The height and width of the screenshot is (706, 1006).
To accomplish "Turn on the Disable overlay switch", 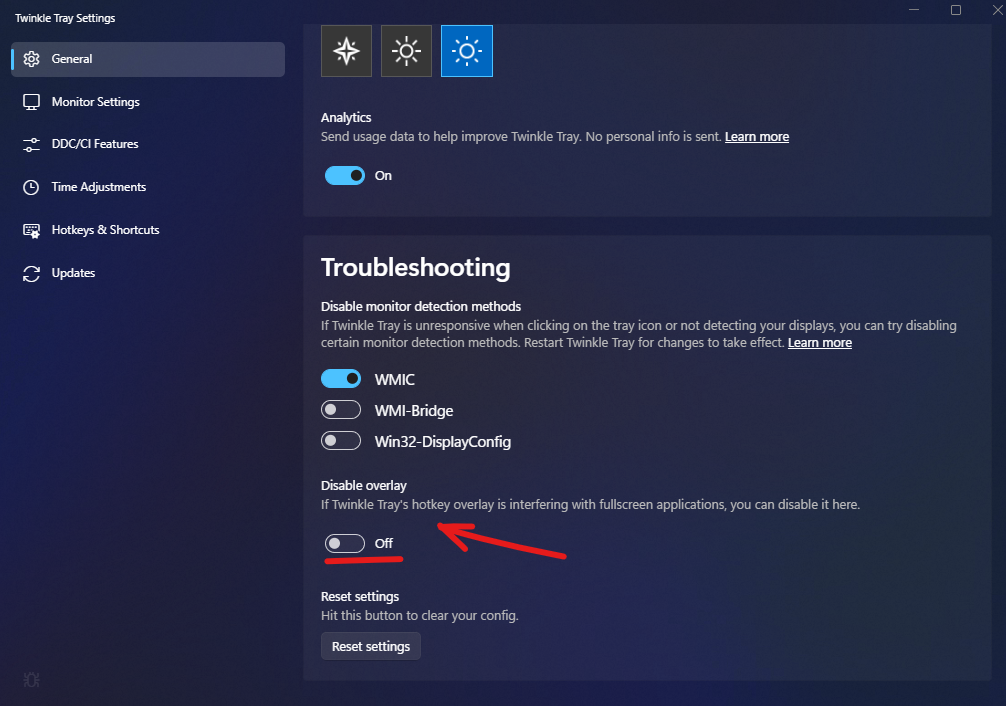I will click(x=344, y=543).
